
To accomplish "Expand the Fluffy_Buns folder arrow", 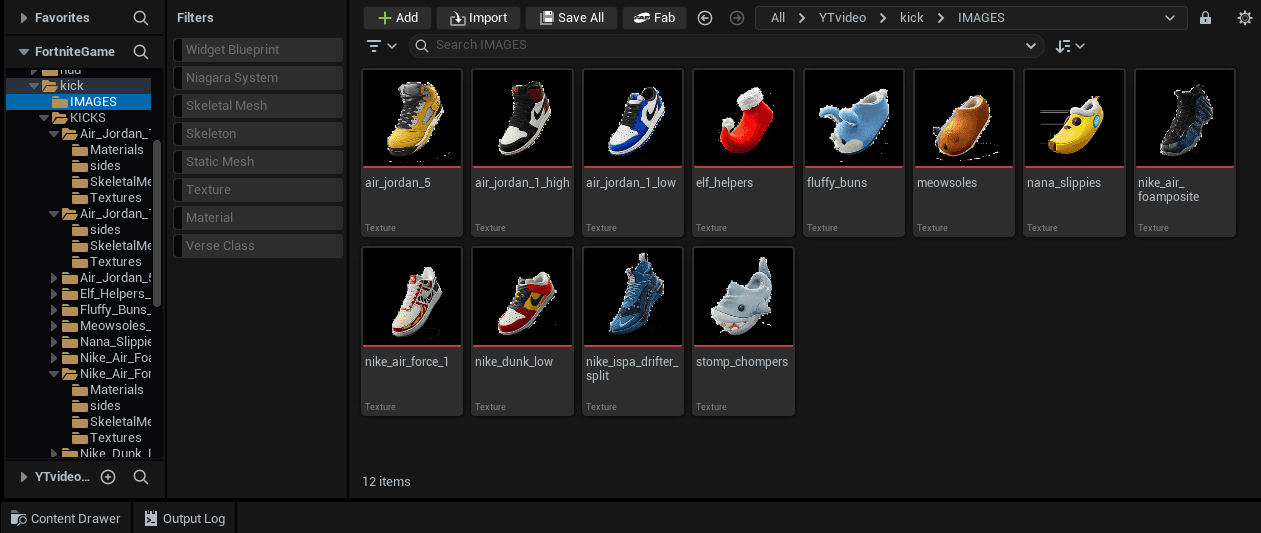I will [55, 310].
